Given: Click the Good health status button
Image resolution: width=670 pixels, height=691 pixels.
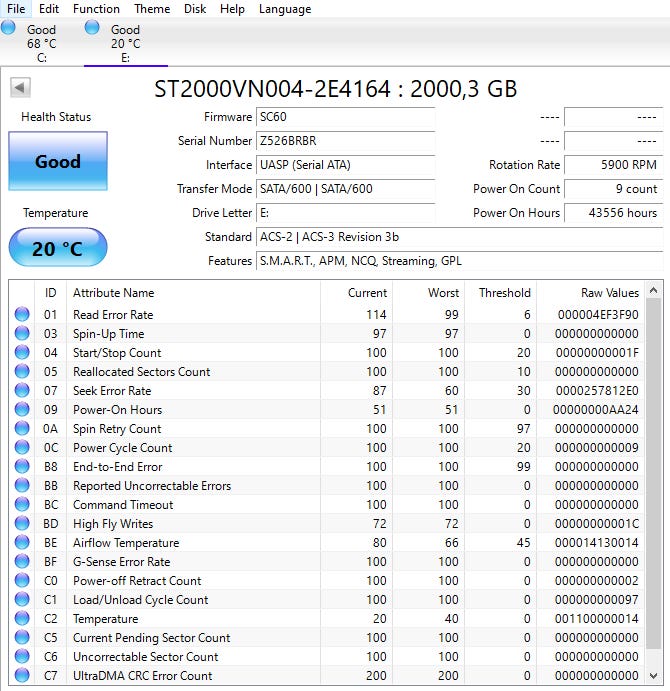Looking at the screenshot, I should pyautogui.click(x=57, y=161).
